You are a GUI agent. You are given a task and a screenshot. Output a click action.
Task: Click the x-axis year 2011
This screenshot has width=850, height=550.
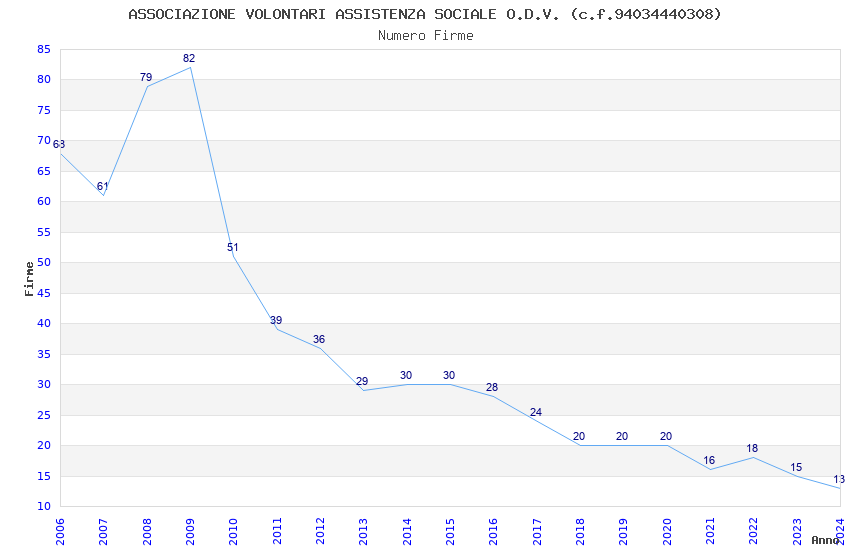276,532
